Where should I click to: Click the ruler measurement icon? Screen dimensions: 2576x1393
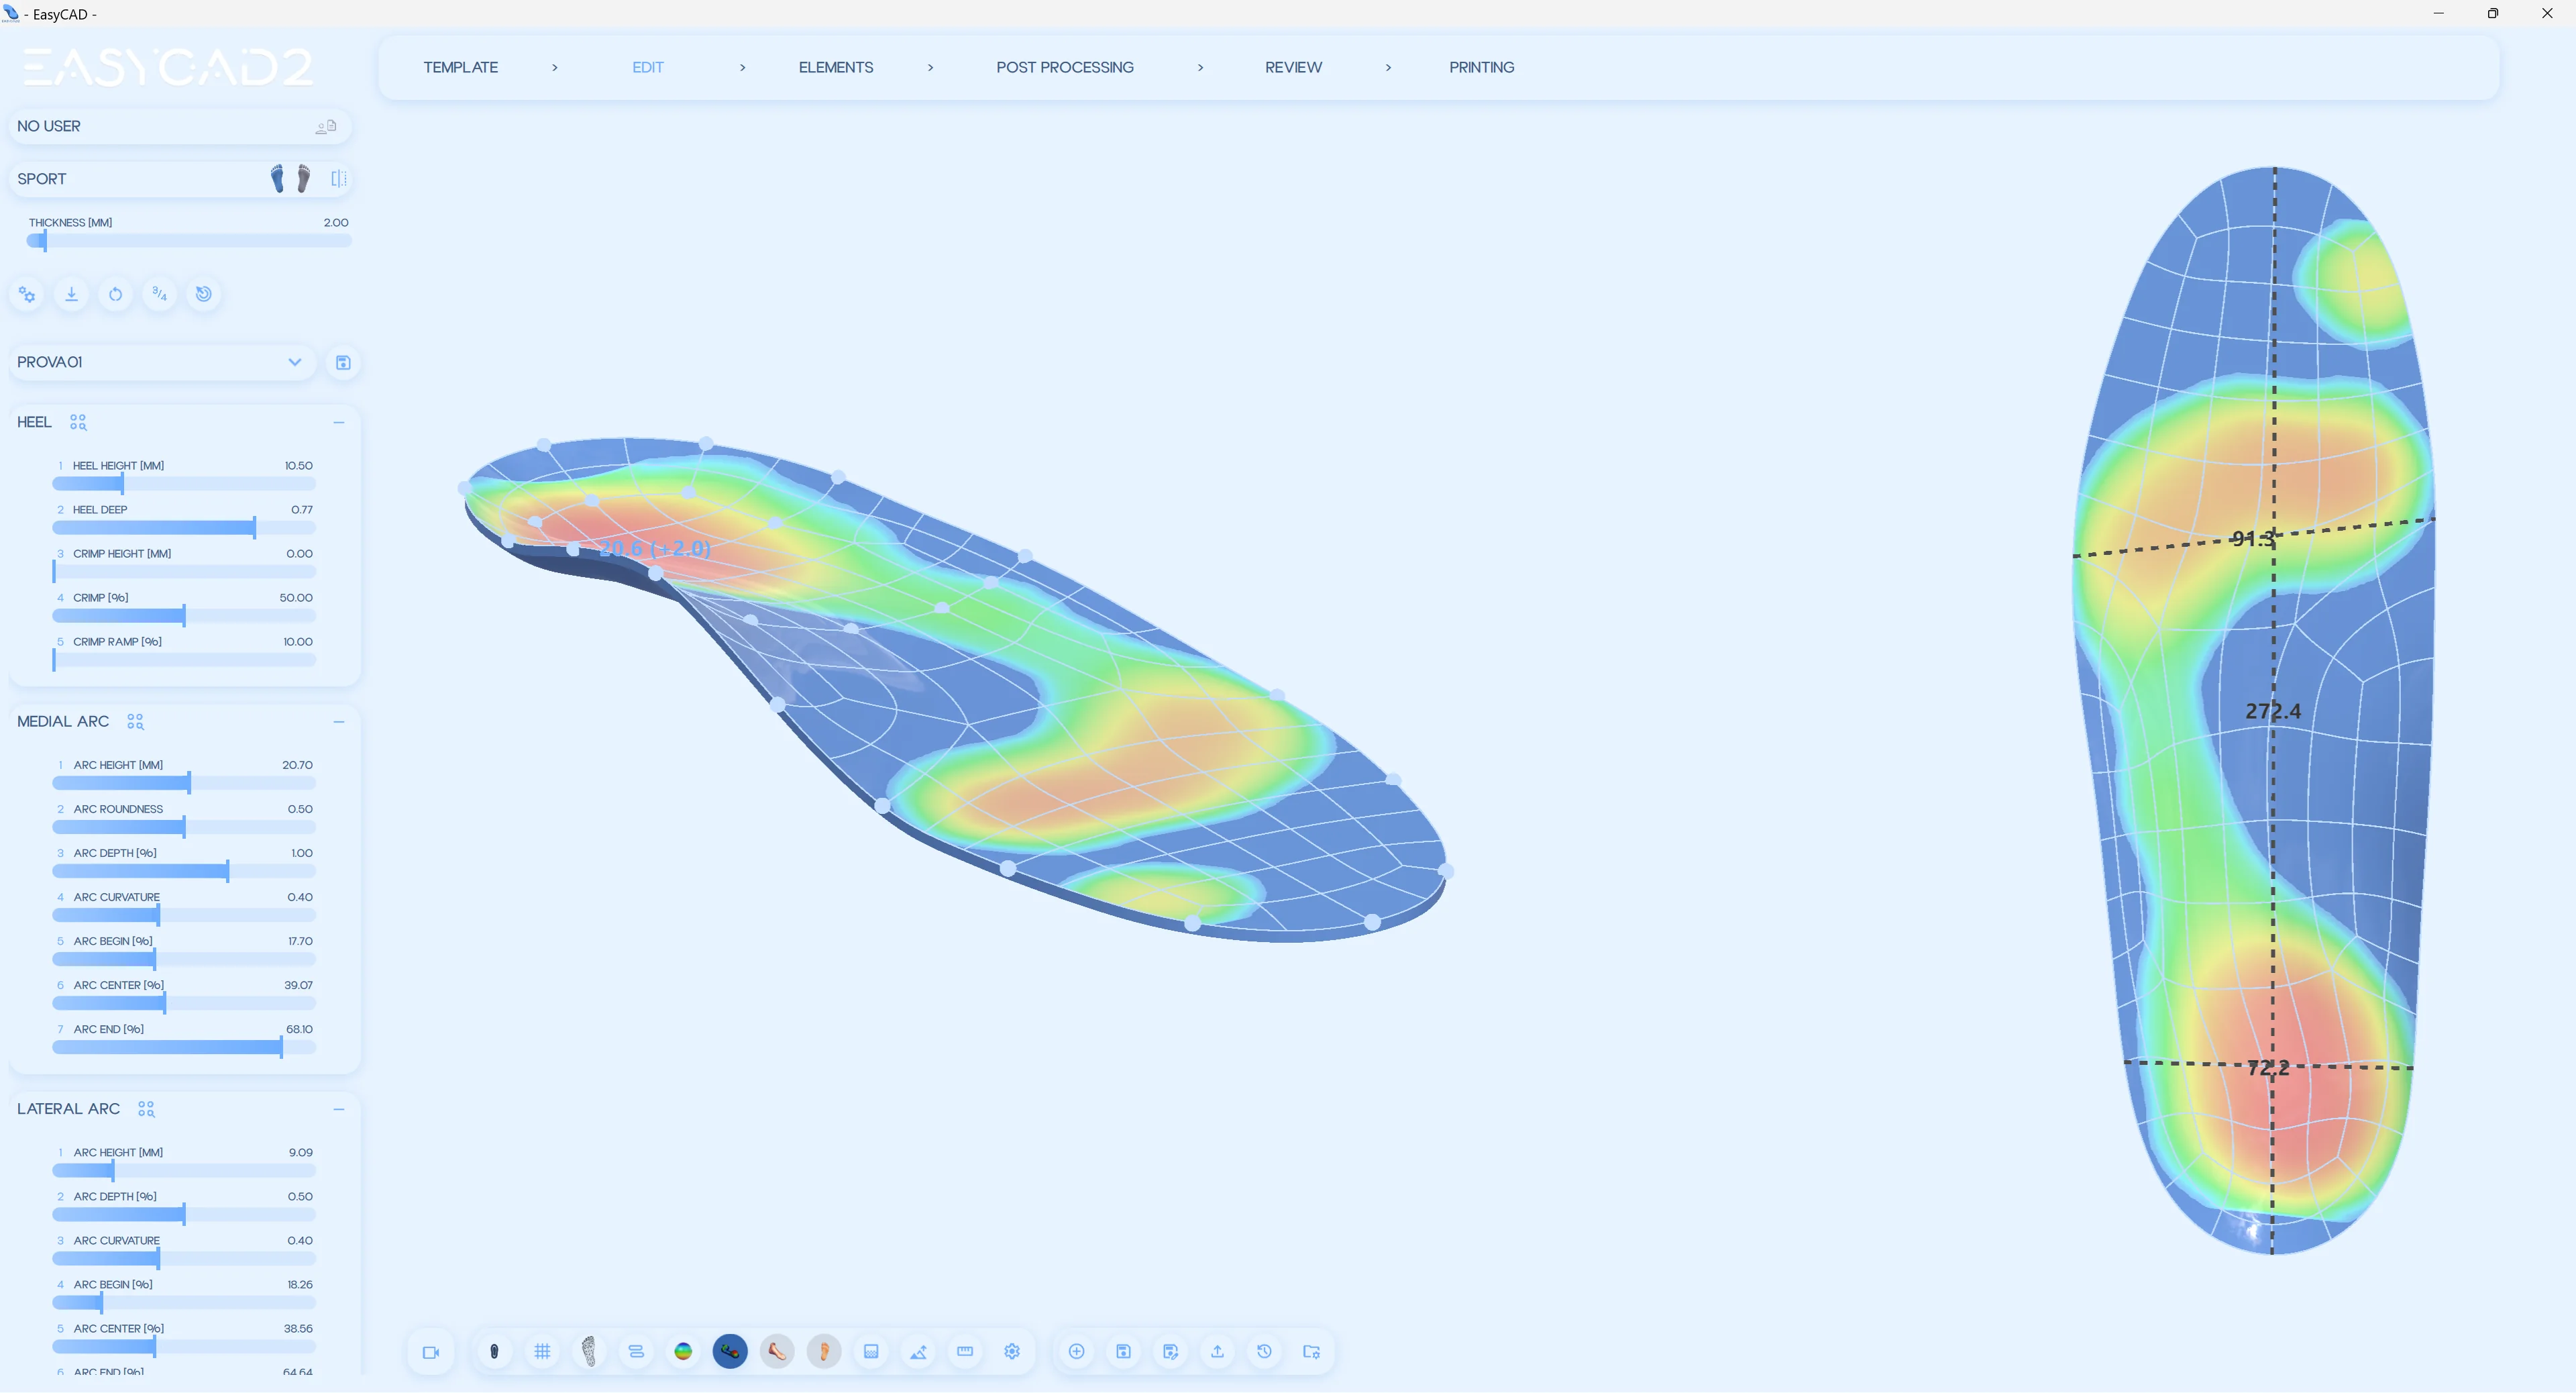[x=965, y=1352]
